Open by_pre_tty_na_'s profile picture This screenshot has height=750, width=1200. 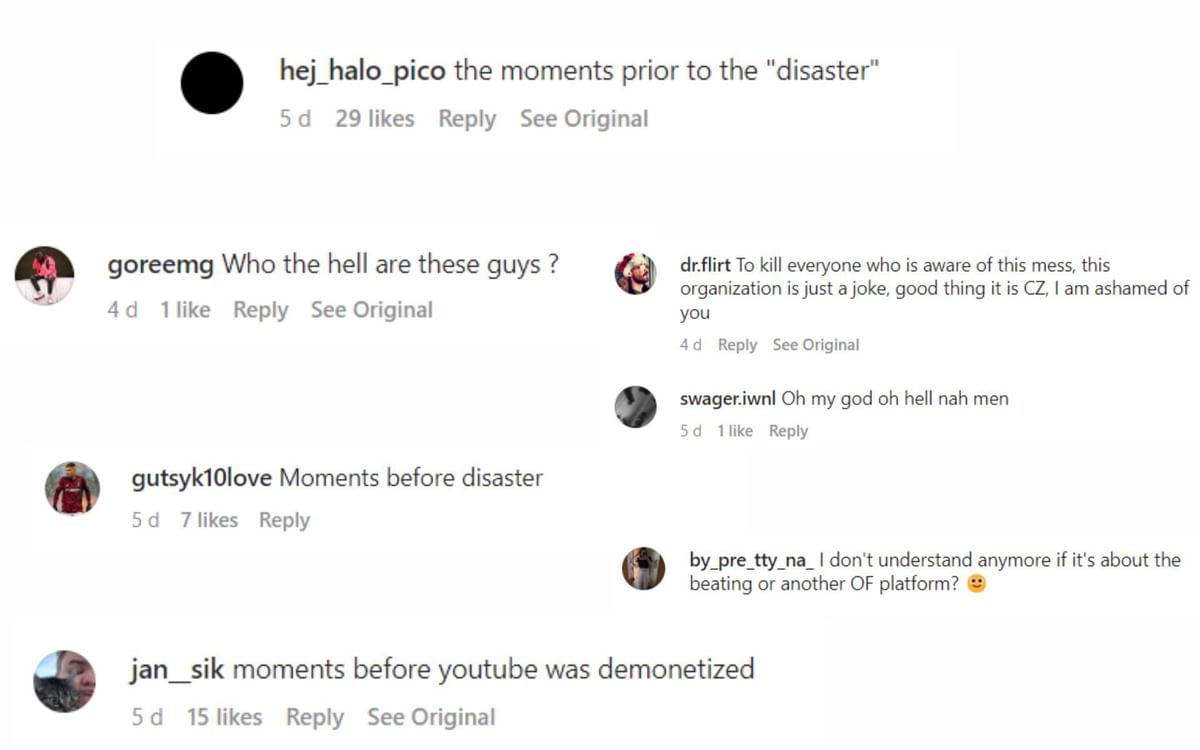click(x=643, y=569)
